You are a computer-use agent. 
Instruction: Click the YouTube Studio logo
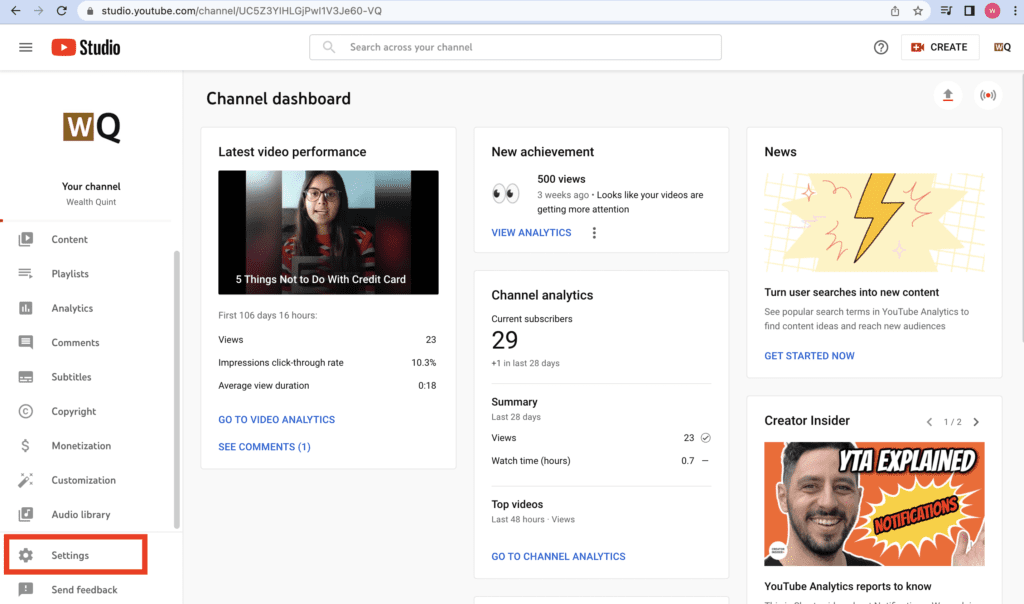pyautogui.click(x=86, y=48)
